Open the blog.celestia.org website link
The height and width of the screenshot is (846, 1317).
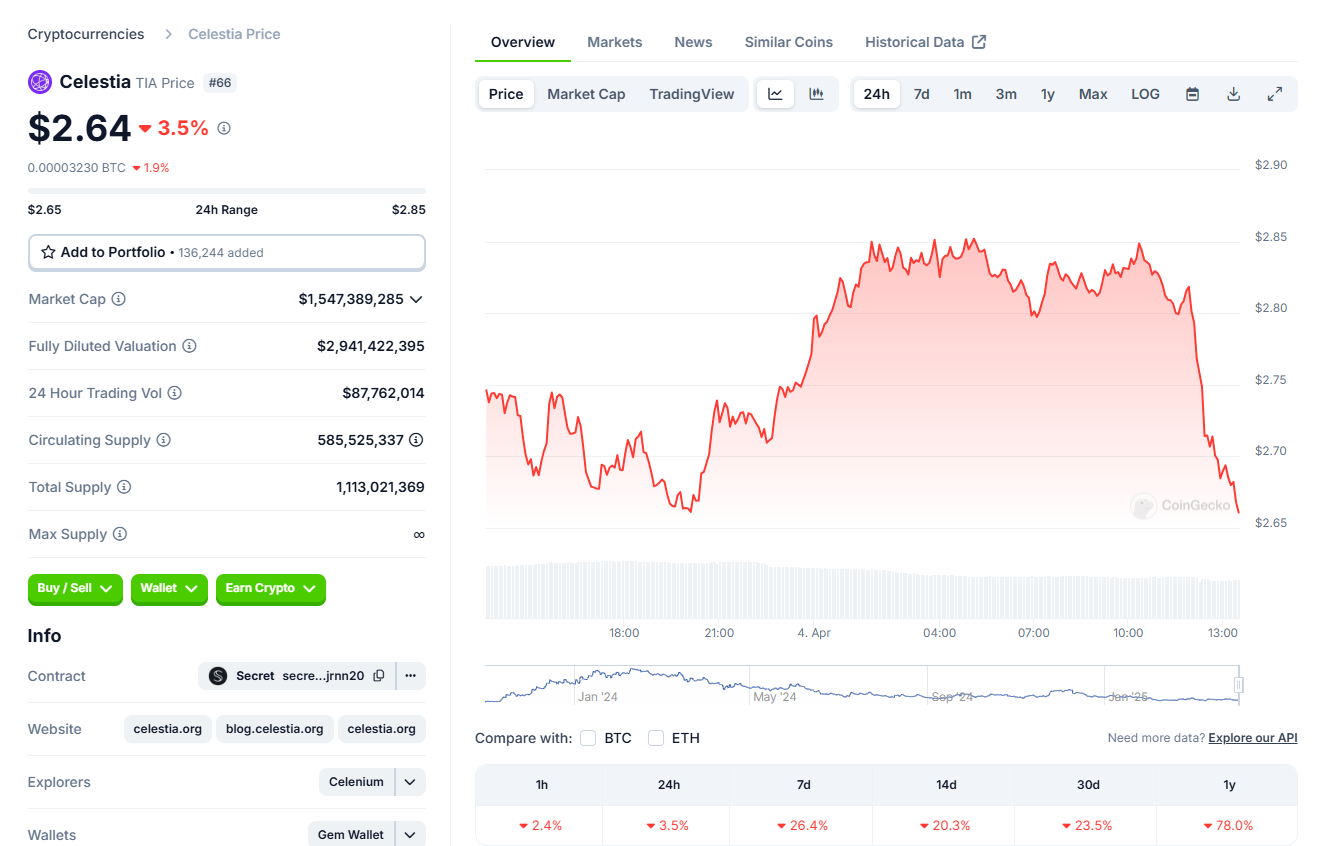275,729
